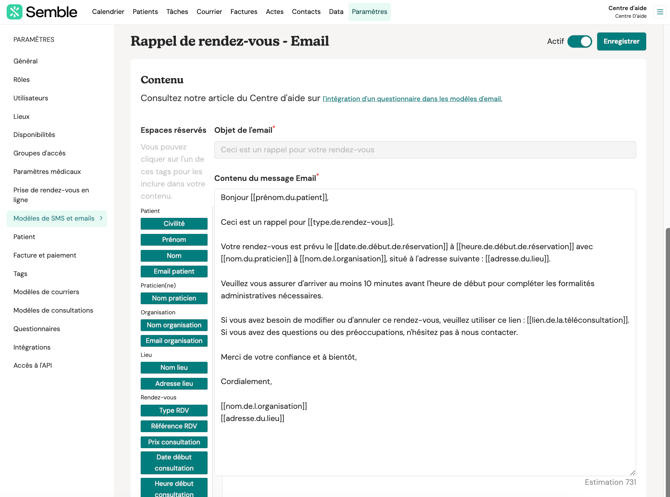Open the hamburger menu icon beside Centre d'aide
The height and width of the screenshot is (497, 670).
pyautogui.click(x=660, y=12)
